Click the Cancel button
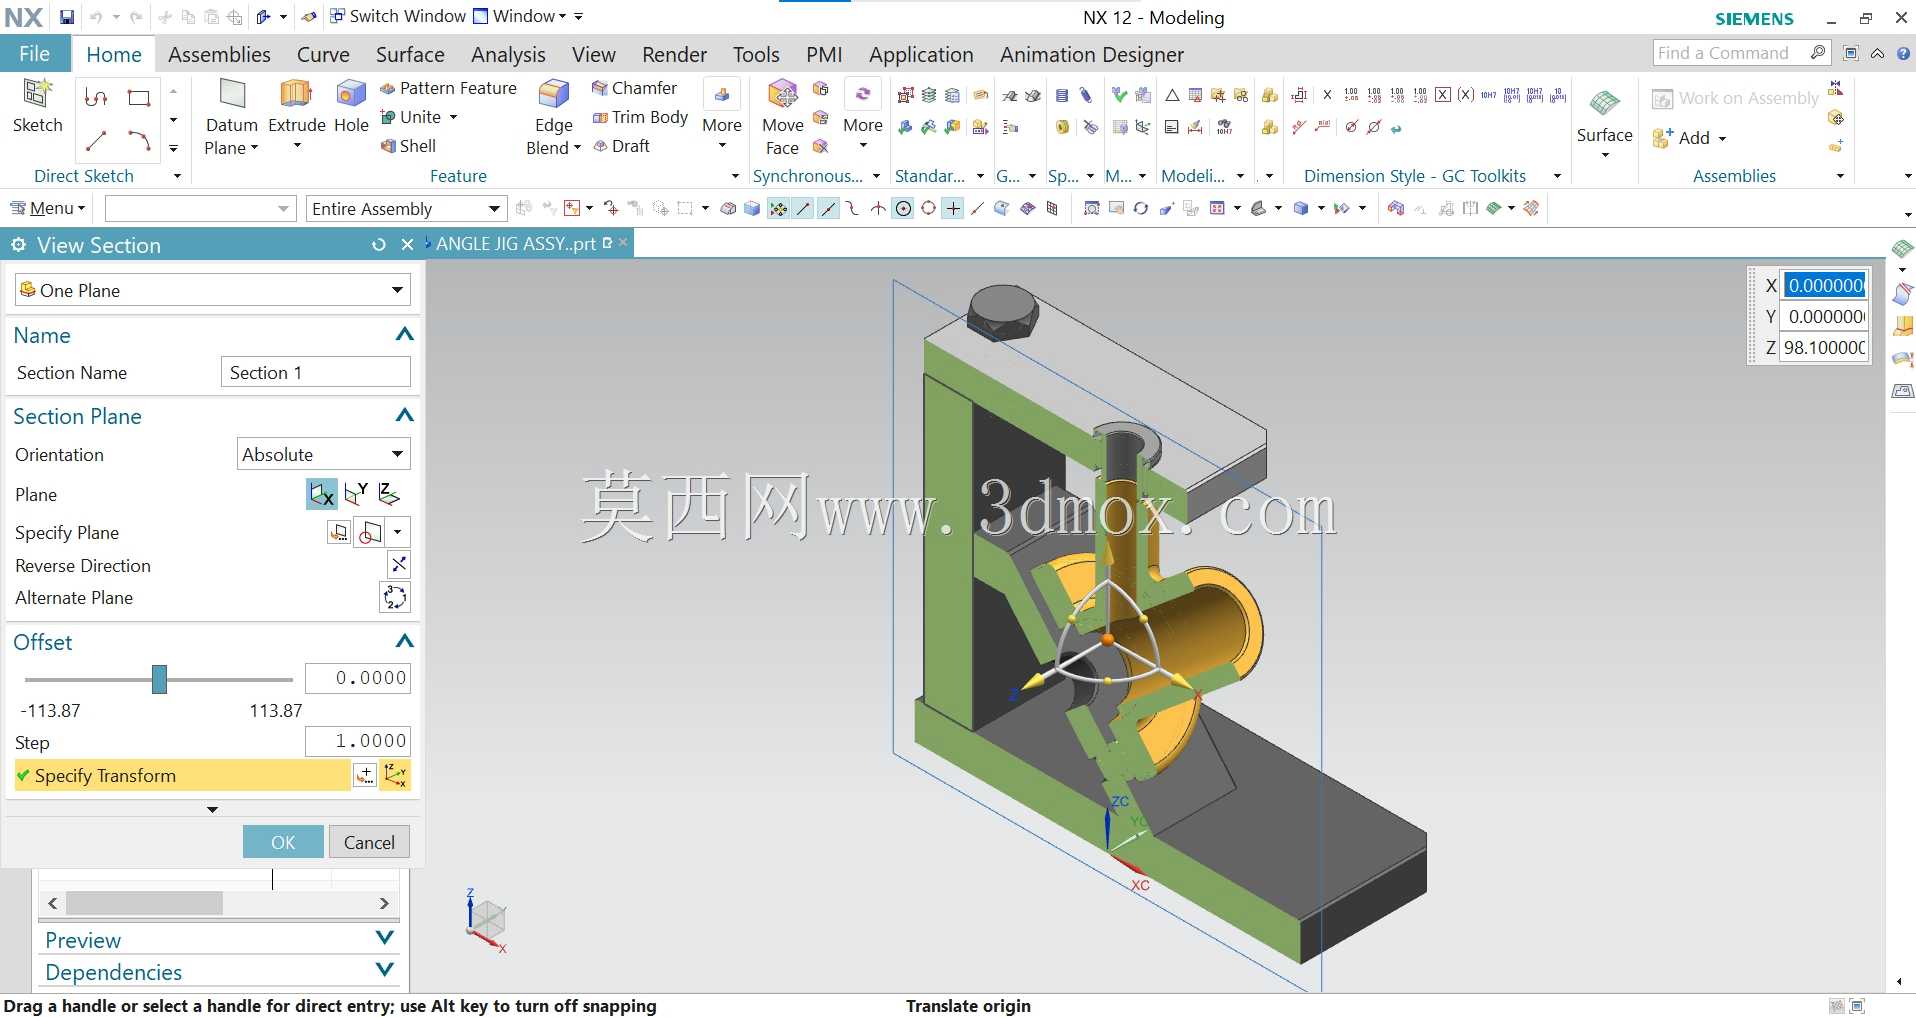The width and height of the screenshot is (1916, 1017). click(x=369, y=842)
